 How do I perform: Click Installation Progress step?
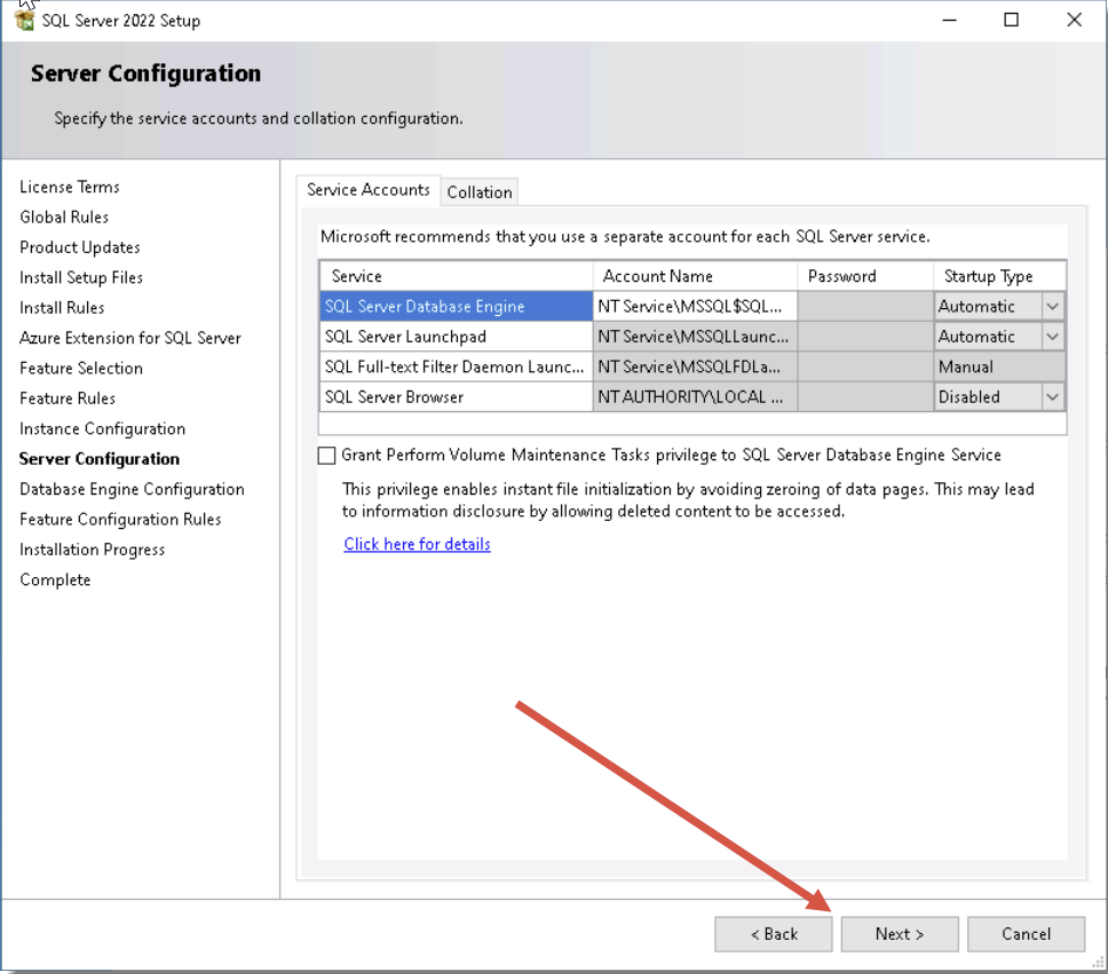click(92, 550)
